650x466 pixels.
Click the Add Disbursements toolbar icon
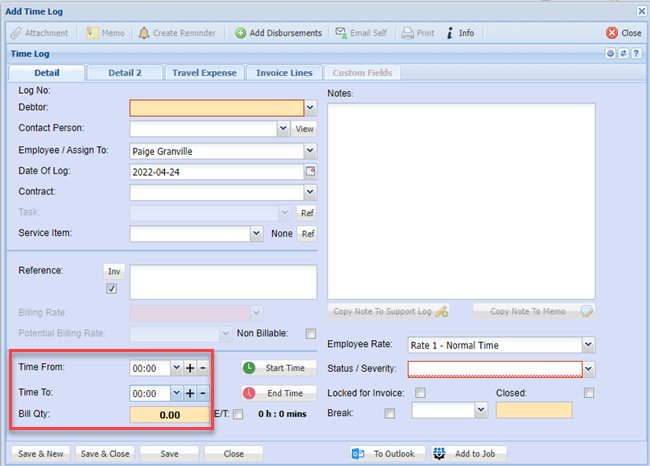point(241,33)
